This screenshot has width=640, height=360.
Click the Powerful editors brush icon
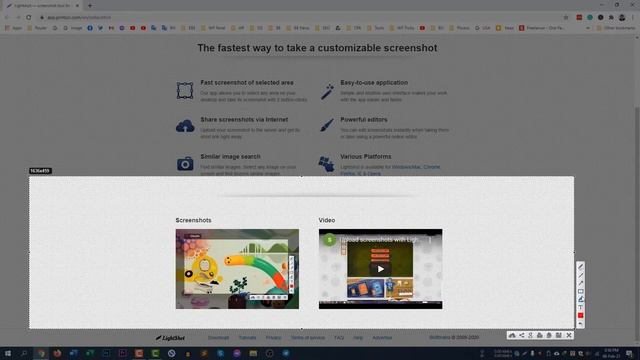point(327,125)
